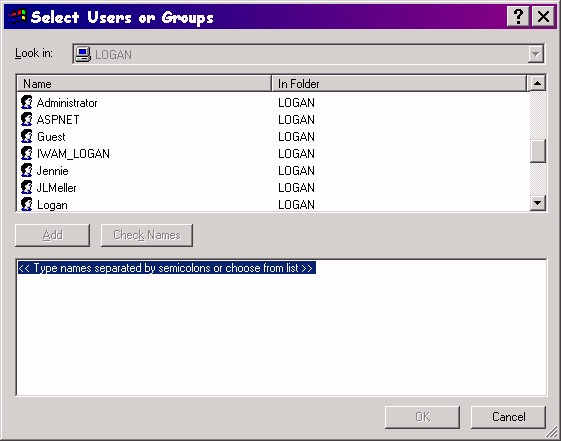Click the ASPNET user icon
Screen dimensions: 561x441
click(x=26, y=119)
